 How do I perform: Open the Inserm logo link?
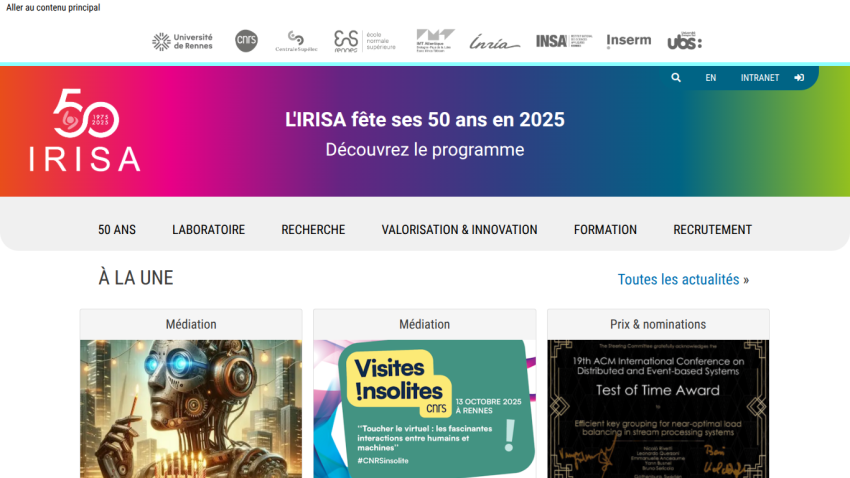pyautogui.click(x=628, y=41)
